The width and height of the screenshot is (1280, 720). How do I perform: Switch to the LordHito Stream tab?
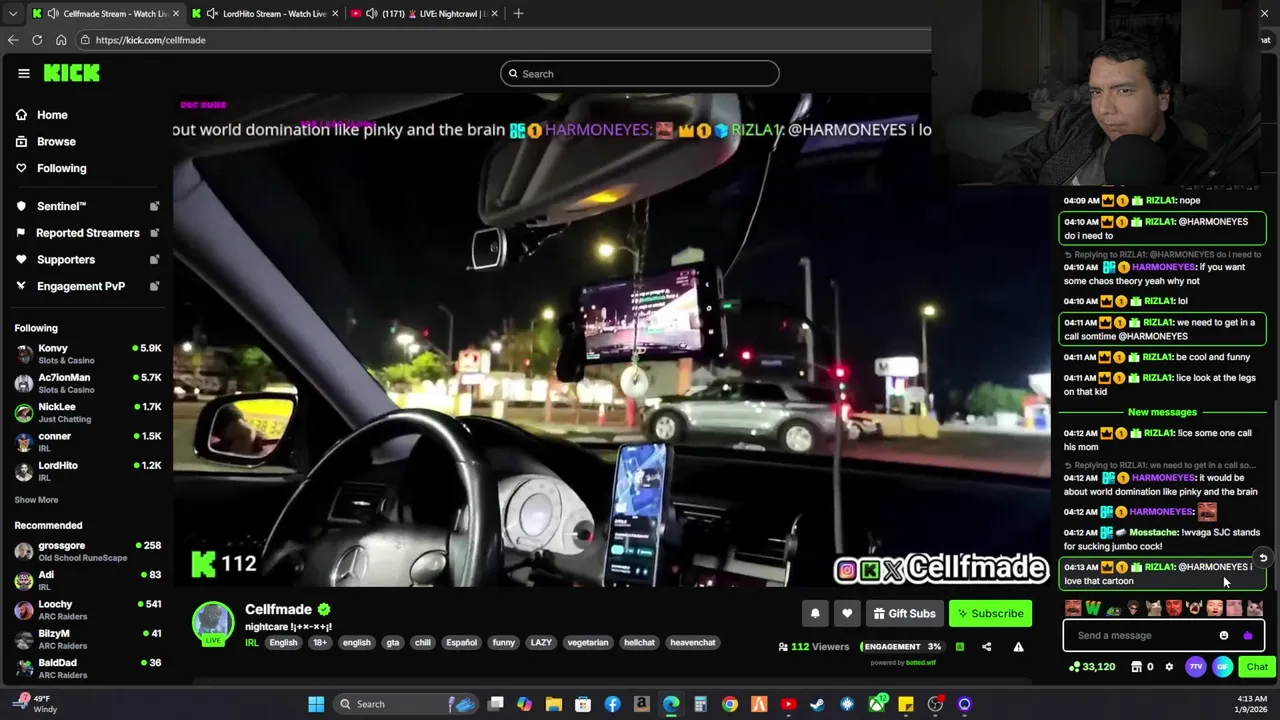click(x=265, y=13)
